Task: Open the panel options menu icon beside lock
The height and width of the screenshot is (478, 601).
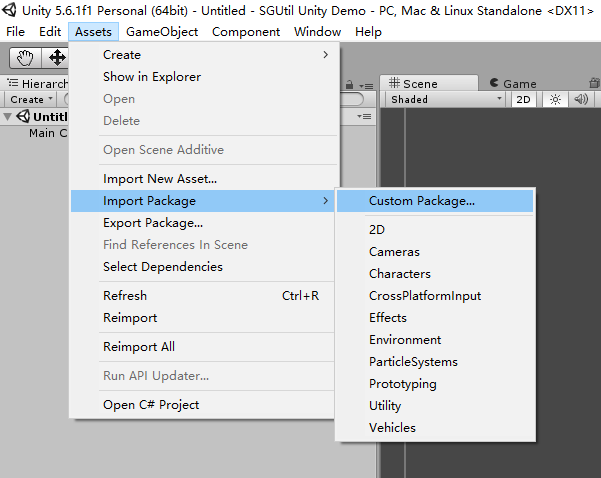Action: 366,86
